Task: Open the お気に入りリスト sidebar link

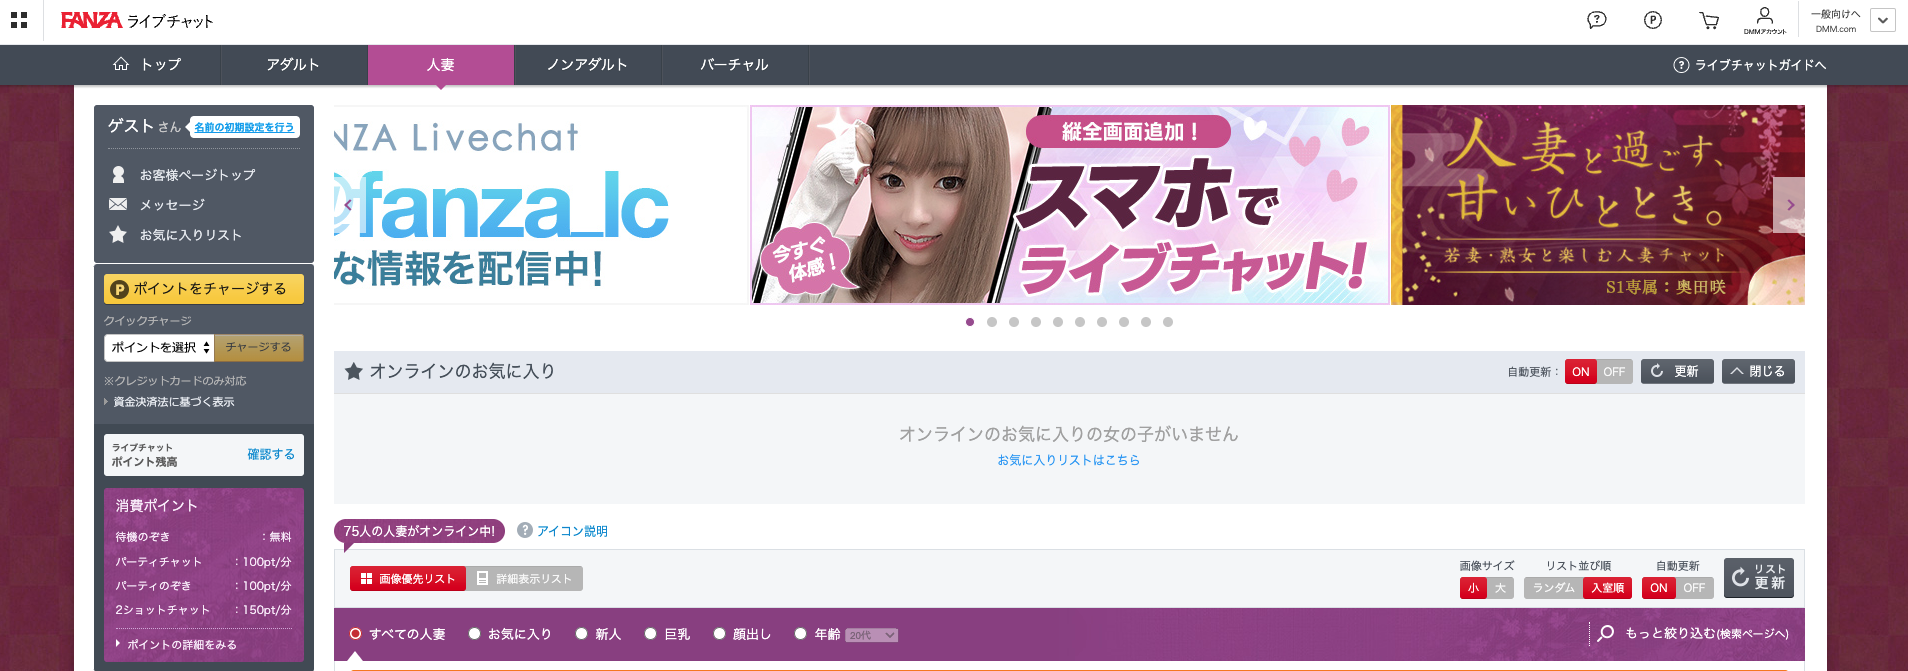Action: point(191,235)
